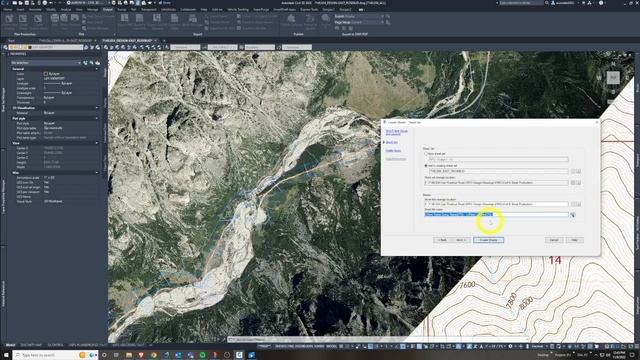The height and width of the screenshot is (360, 640).
Task: Toggle PICKADD icon in Properties palette
Action: [85, 63]
